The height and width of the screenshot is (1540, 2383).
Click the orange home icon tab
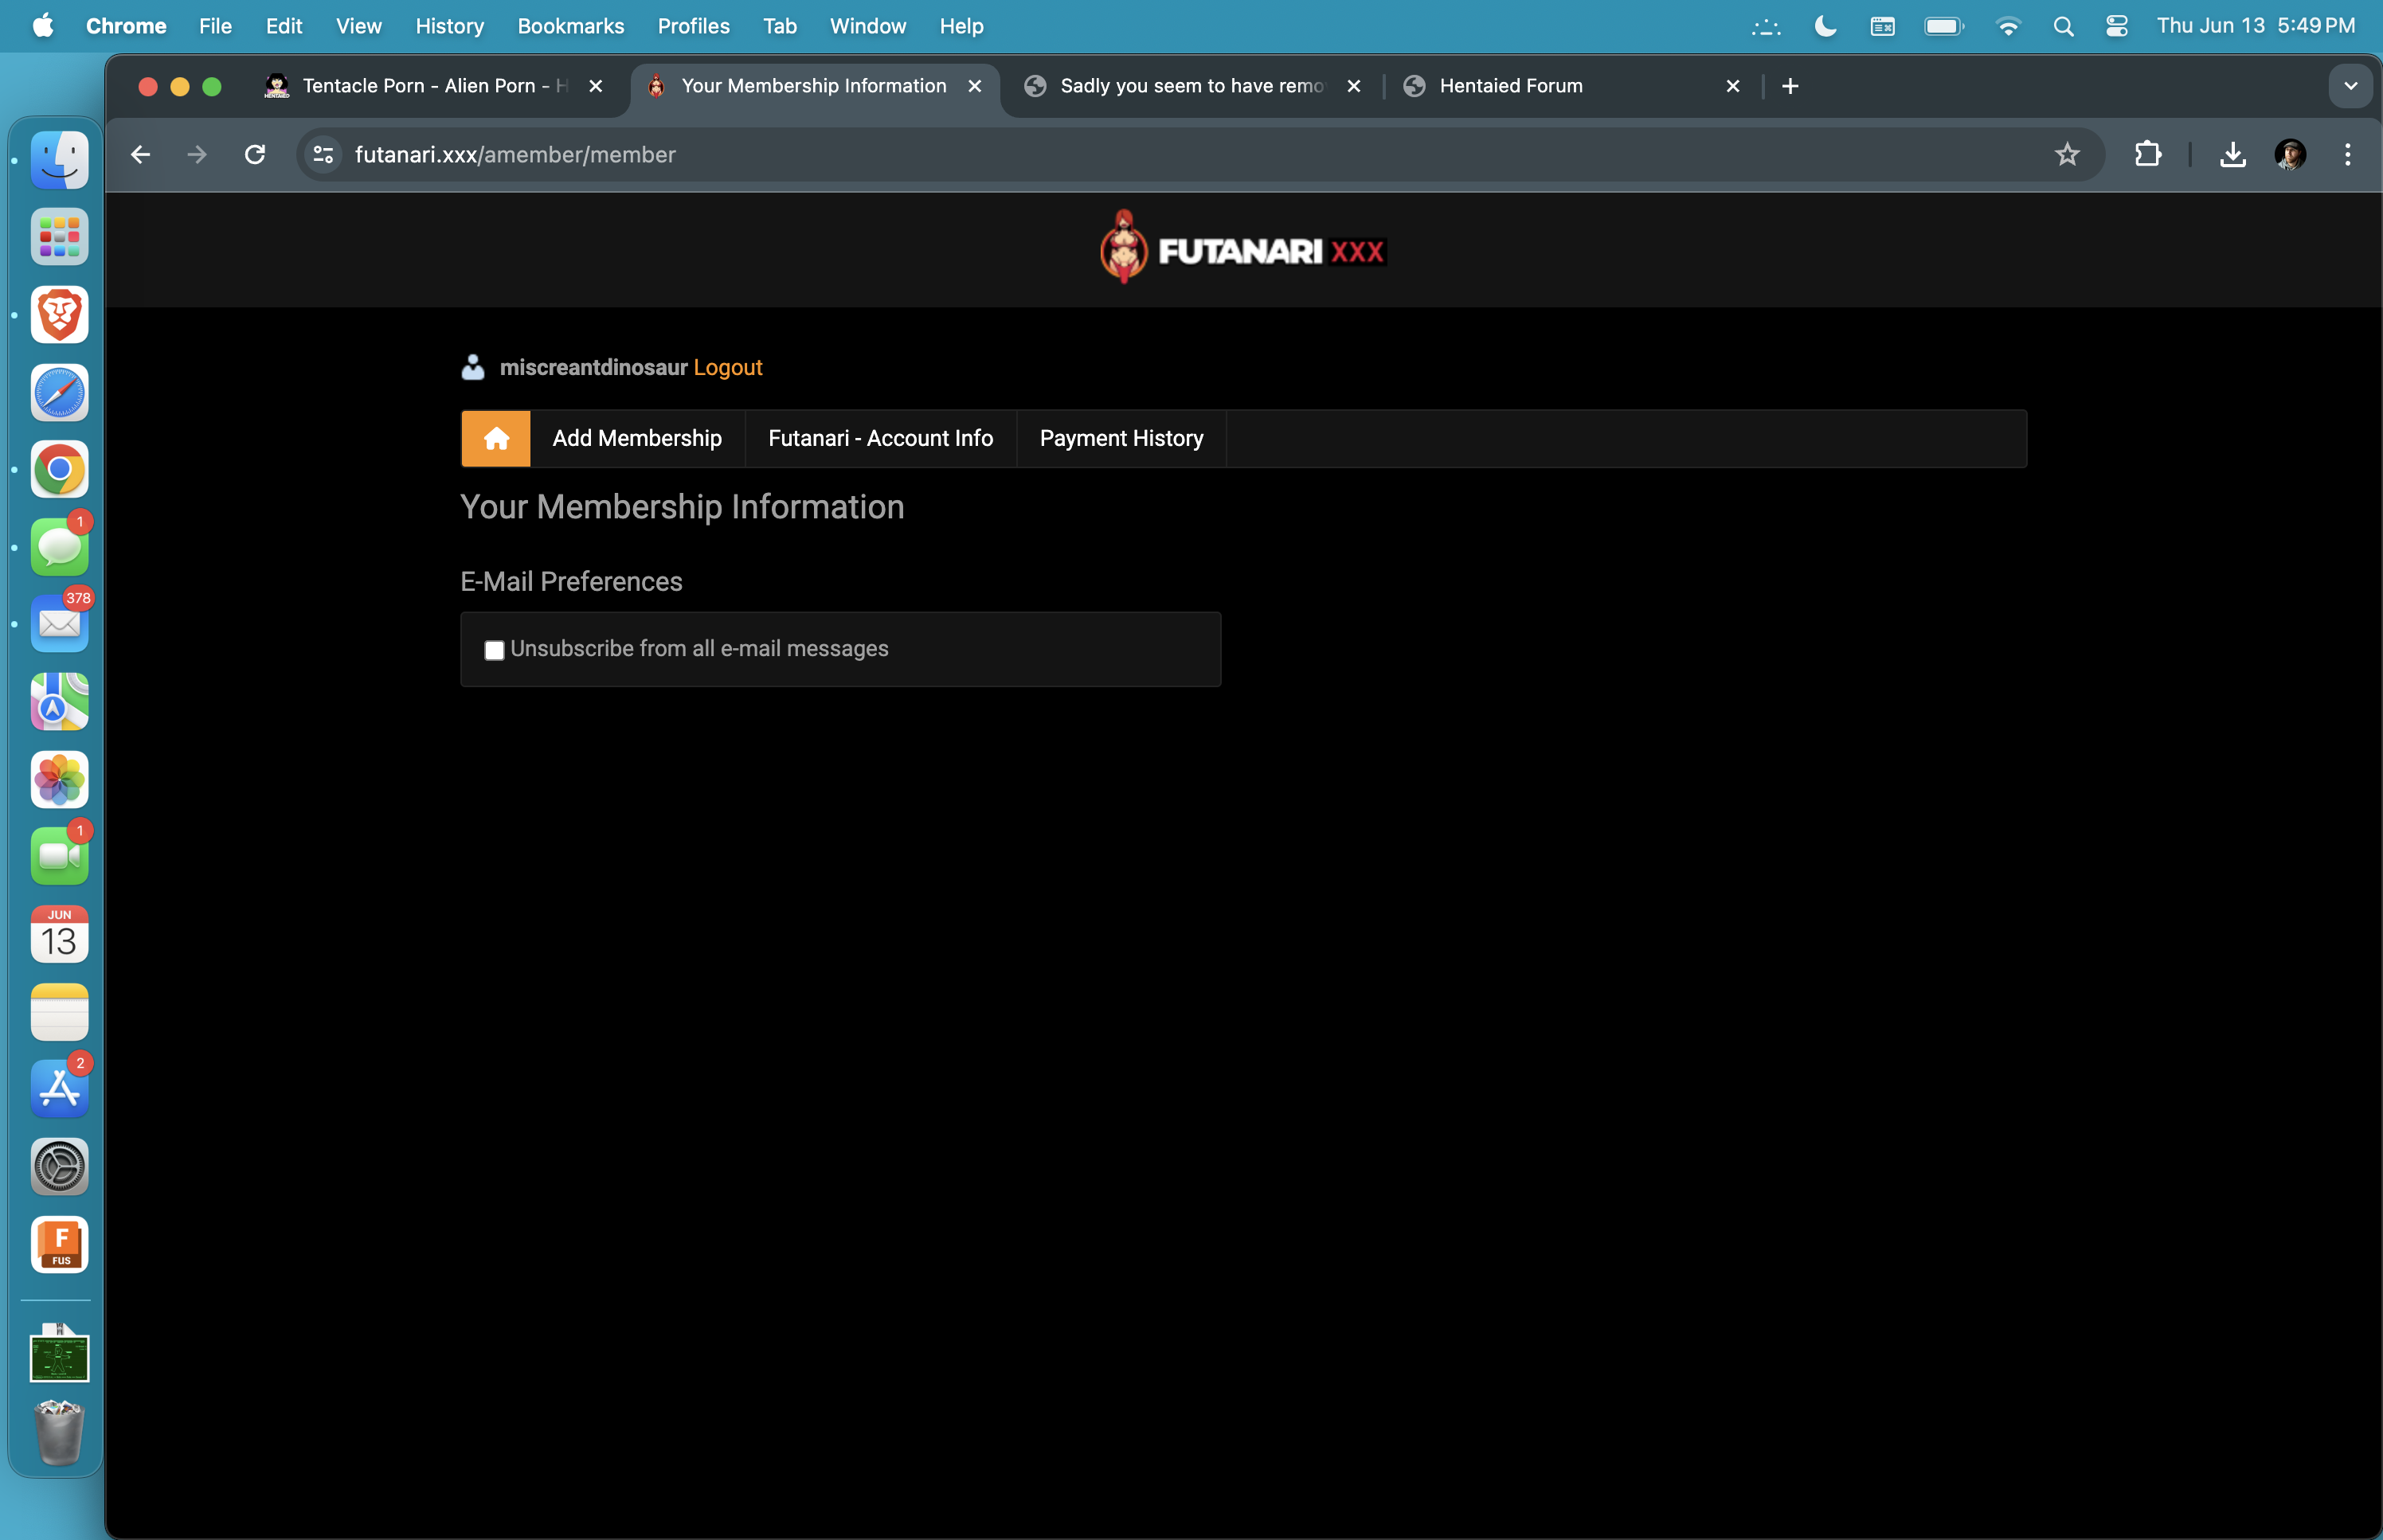point(496,438)
